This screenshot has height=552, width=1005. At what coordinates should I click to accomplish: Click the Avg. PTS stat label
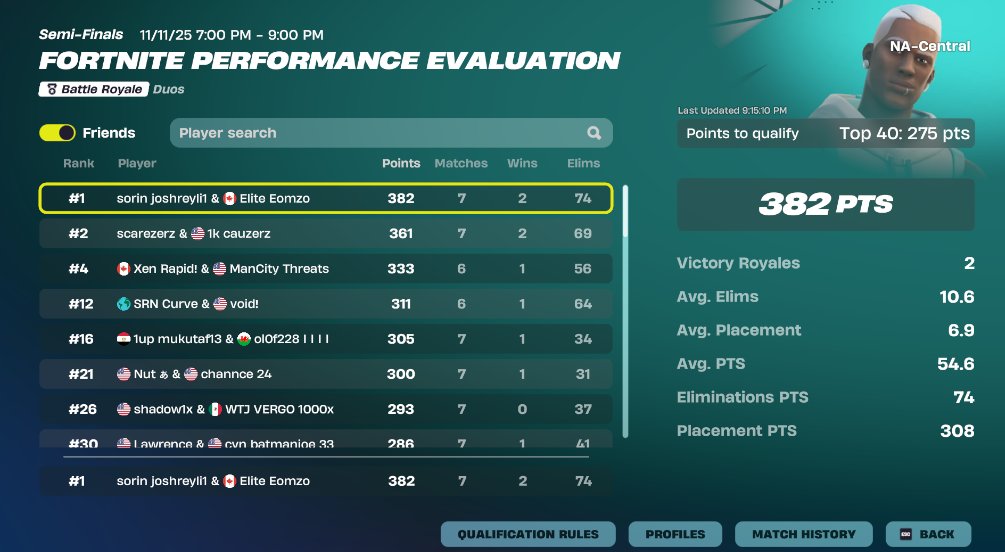click(711, 364)
